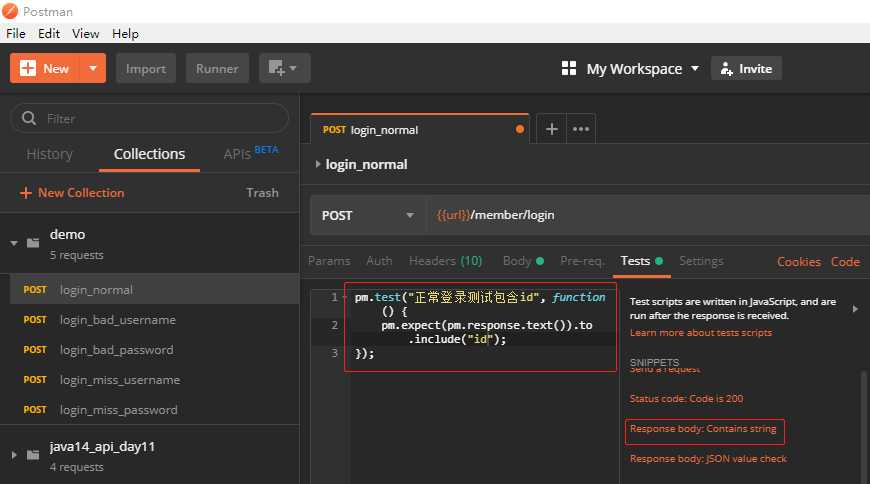870x484 pixels.
Task: Open the Help menu
Action: pos(125,34)
